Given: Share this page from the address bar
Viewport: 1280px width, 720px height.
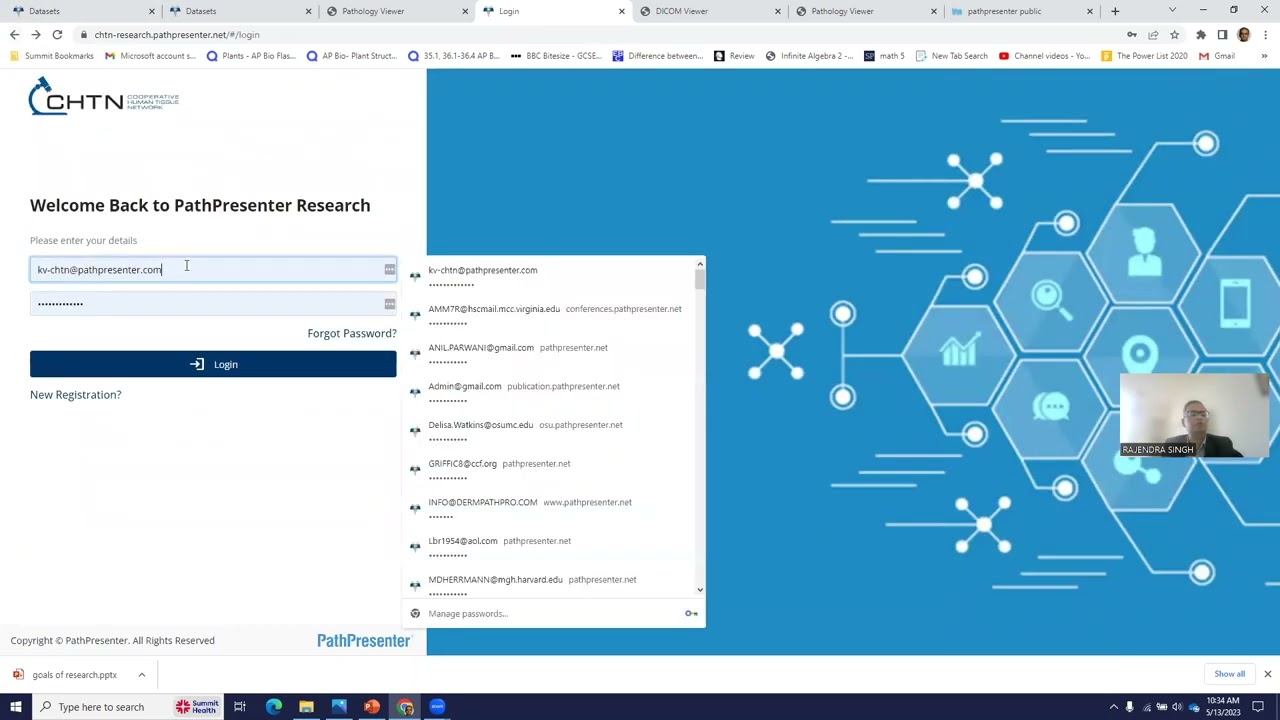Looking at the screenshot, I should coord(1153,35).
